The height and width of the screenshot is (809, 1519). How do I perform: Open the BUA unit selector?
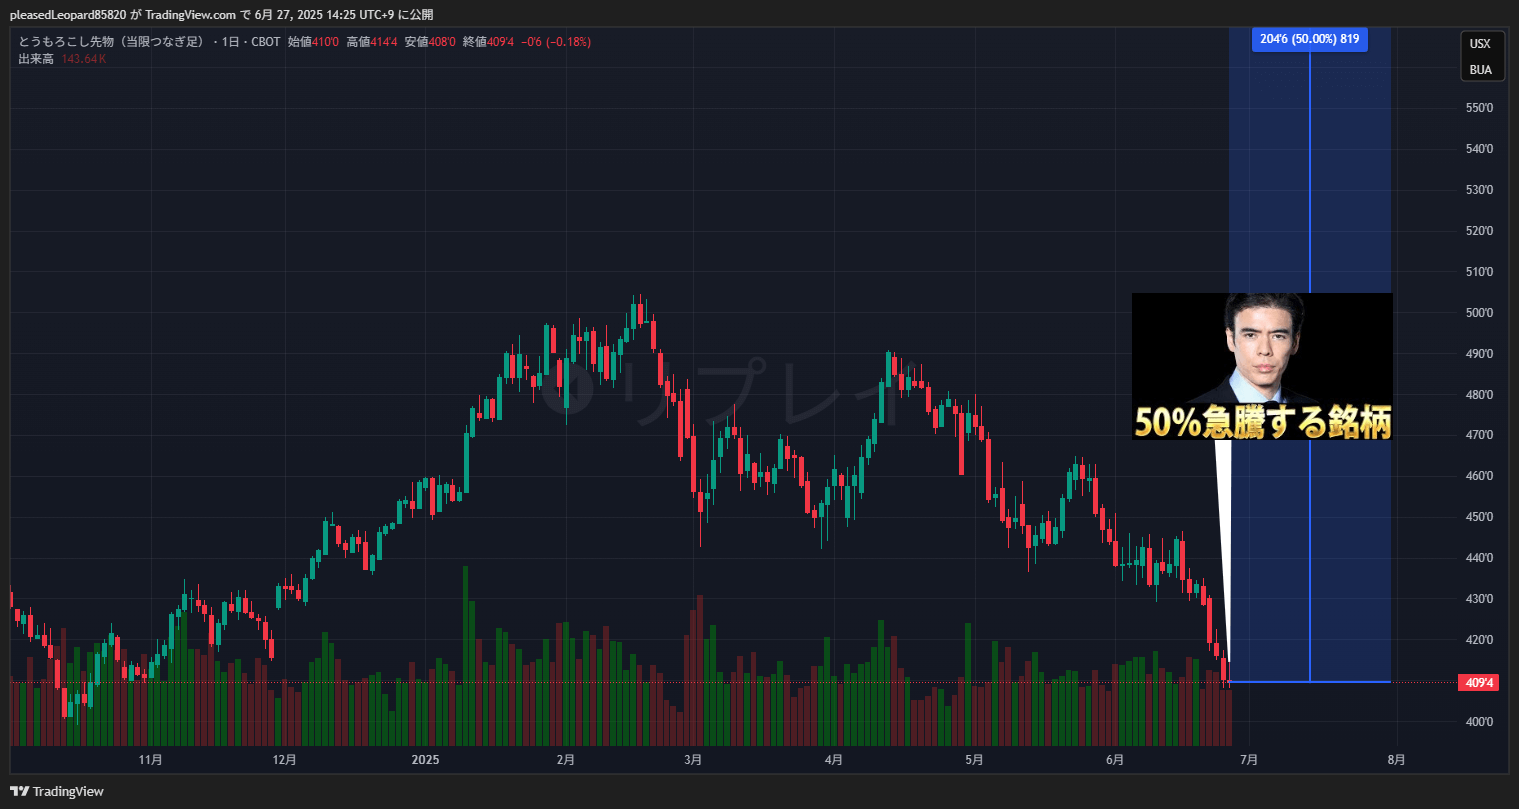pyautogui.click(x=1480, y=70)
